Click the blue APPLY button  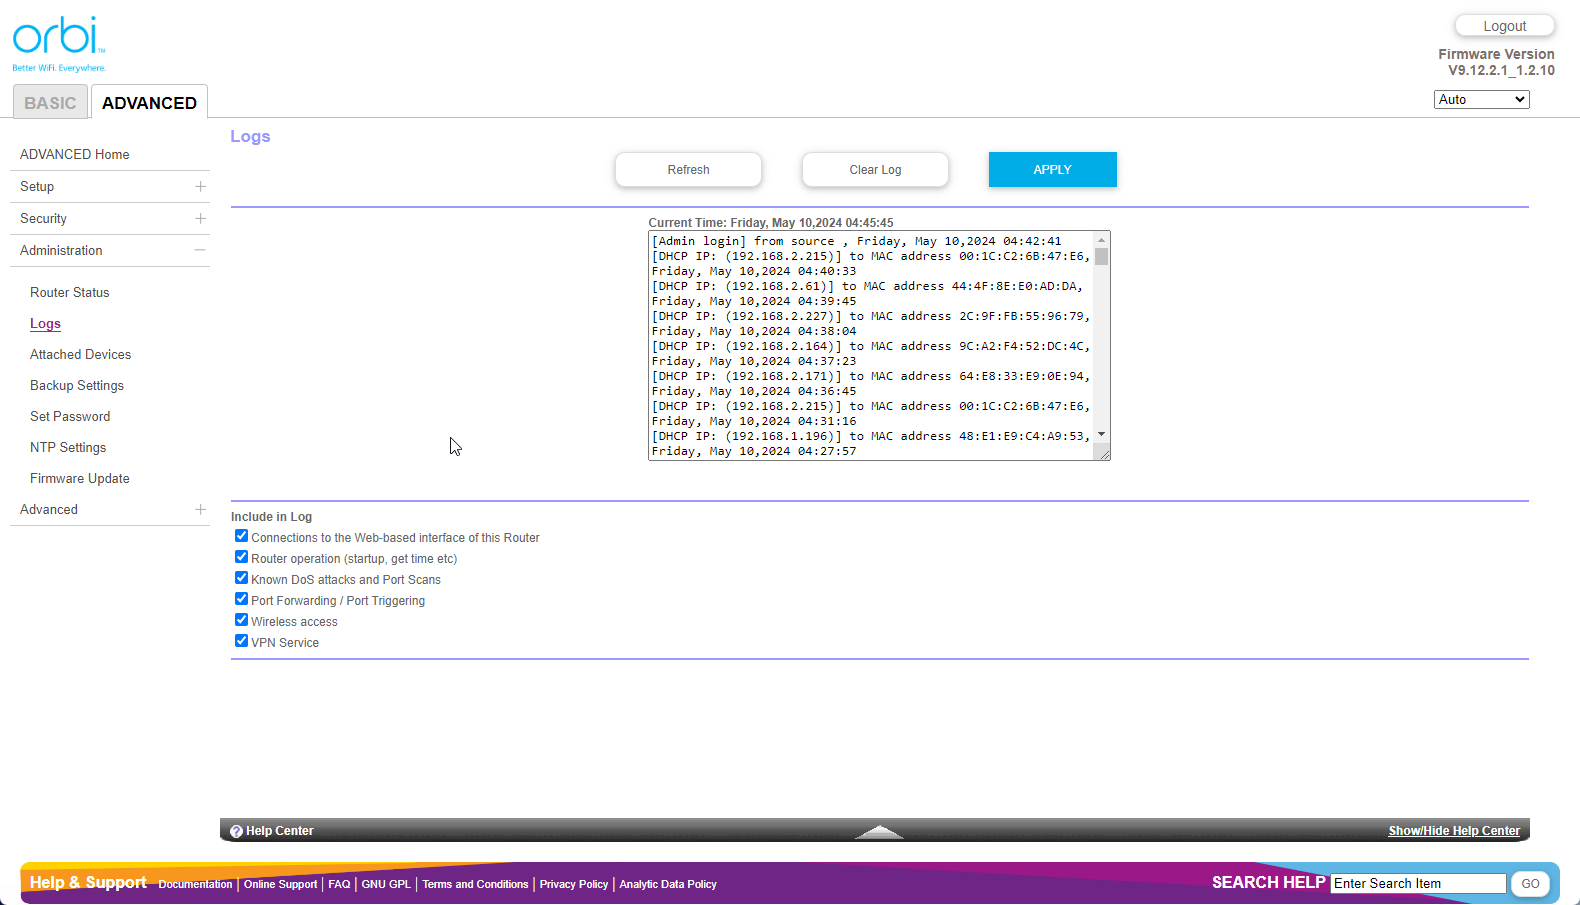[x=1052, y=169]
